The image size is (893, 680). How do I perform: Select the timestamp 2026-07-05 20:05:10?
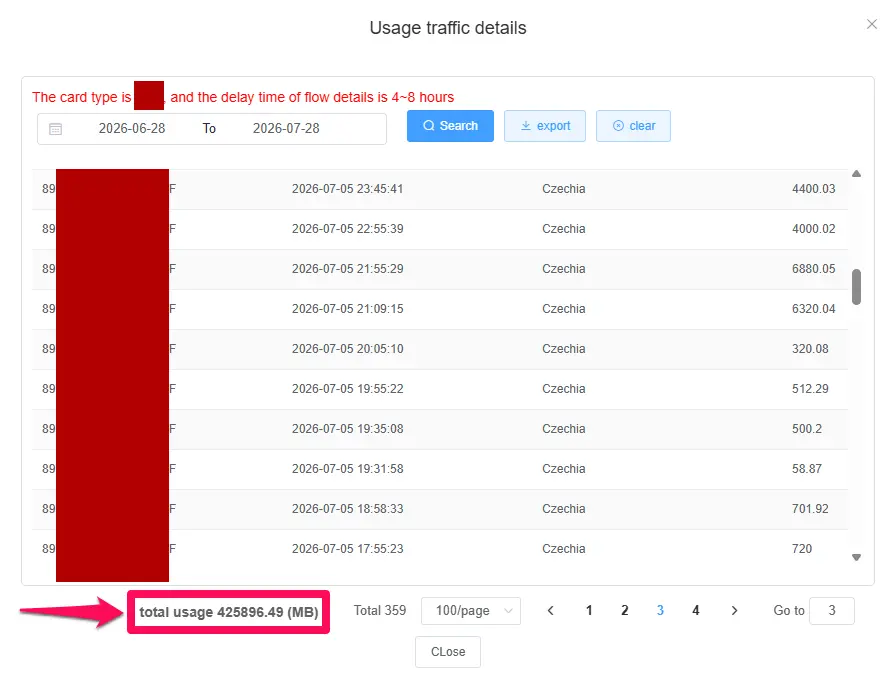[x=347, y=349]
